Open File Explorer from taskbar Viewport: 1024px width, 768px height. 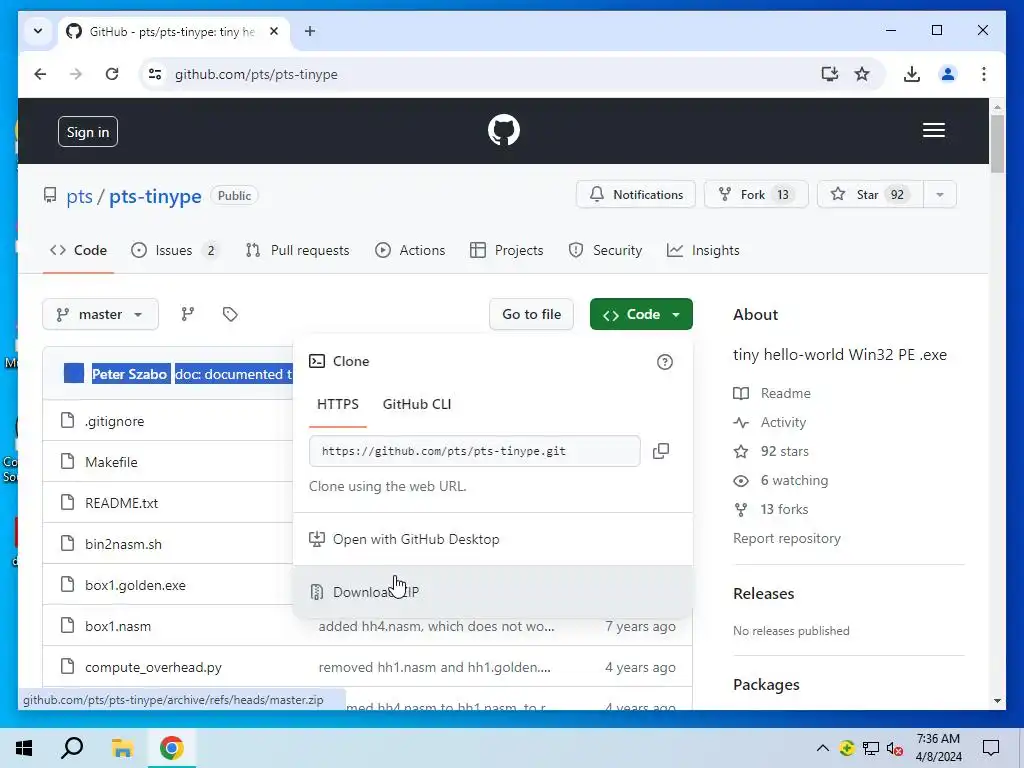pyautogui.click(x=122, y=747)
